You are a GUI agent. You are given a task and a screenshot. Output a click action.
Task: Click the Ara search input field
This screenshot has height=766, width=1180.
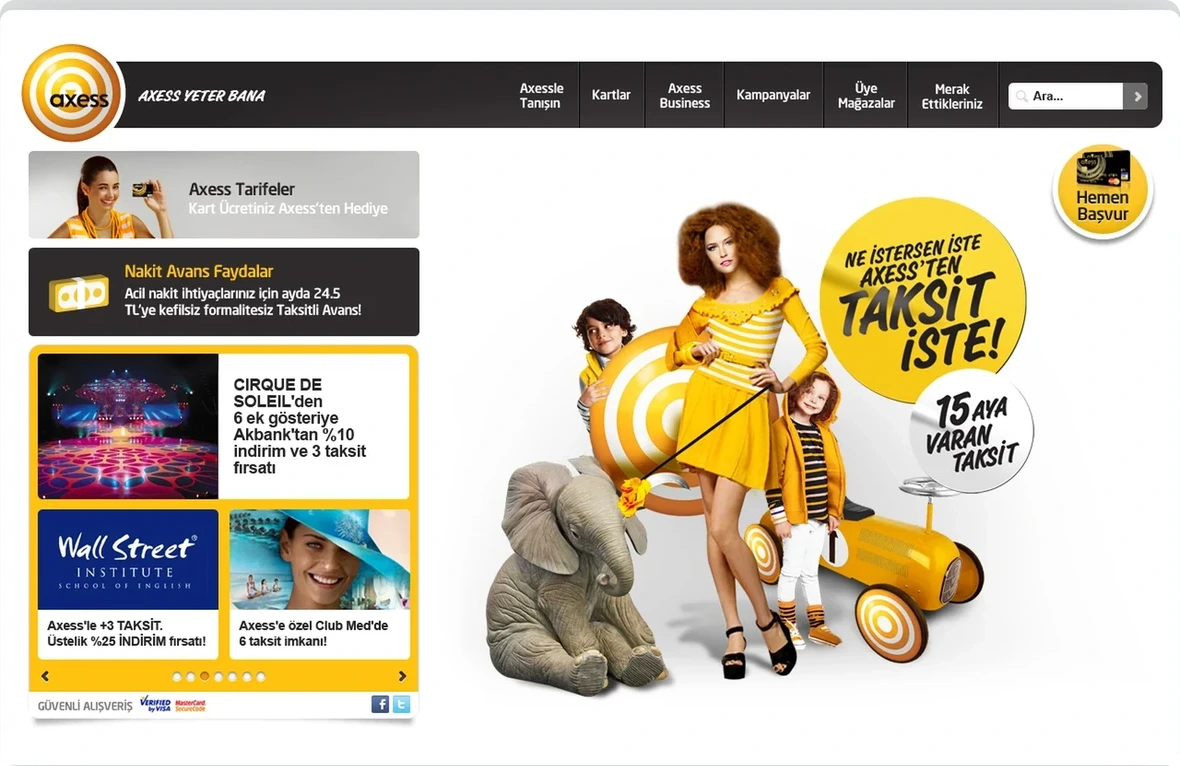point(1066,96)
